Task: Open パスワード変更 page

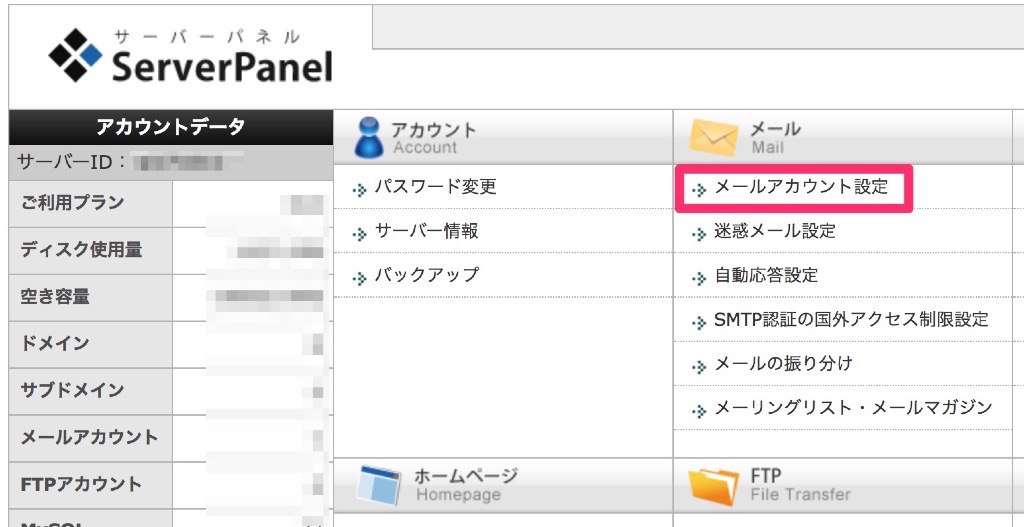Action: coord(435,187)
